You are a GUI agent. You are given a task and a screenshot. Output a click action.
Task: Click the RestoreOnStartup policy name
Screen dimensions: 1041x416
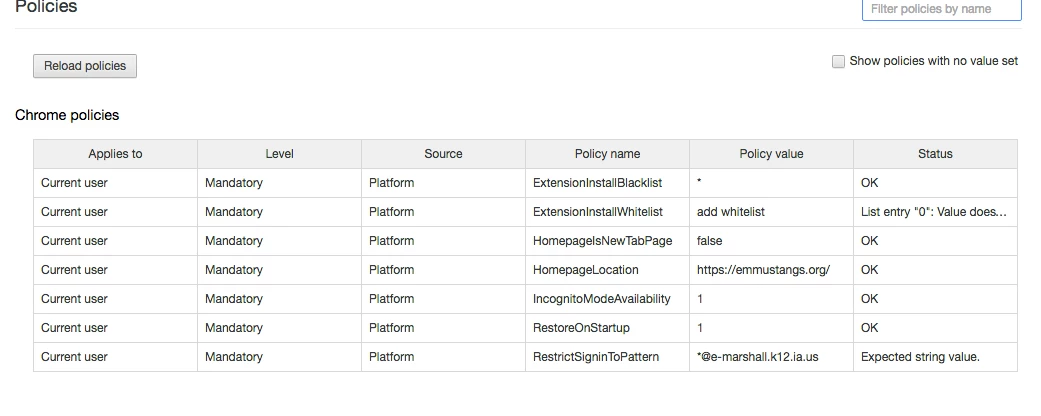(581, 328)
